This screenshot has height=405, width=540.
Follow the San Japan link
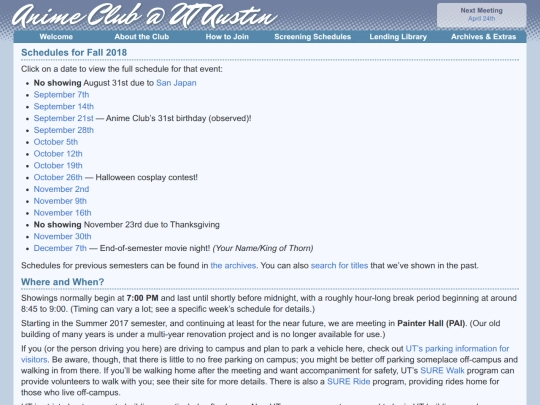click(x=176, y=83)
